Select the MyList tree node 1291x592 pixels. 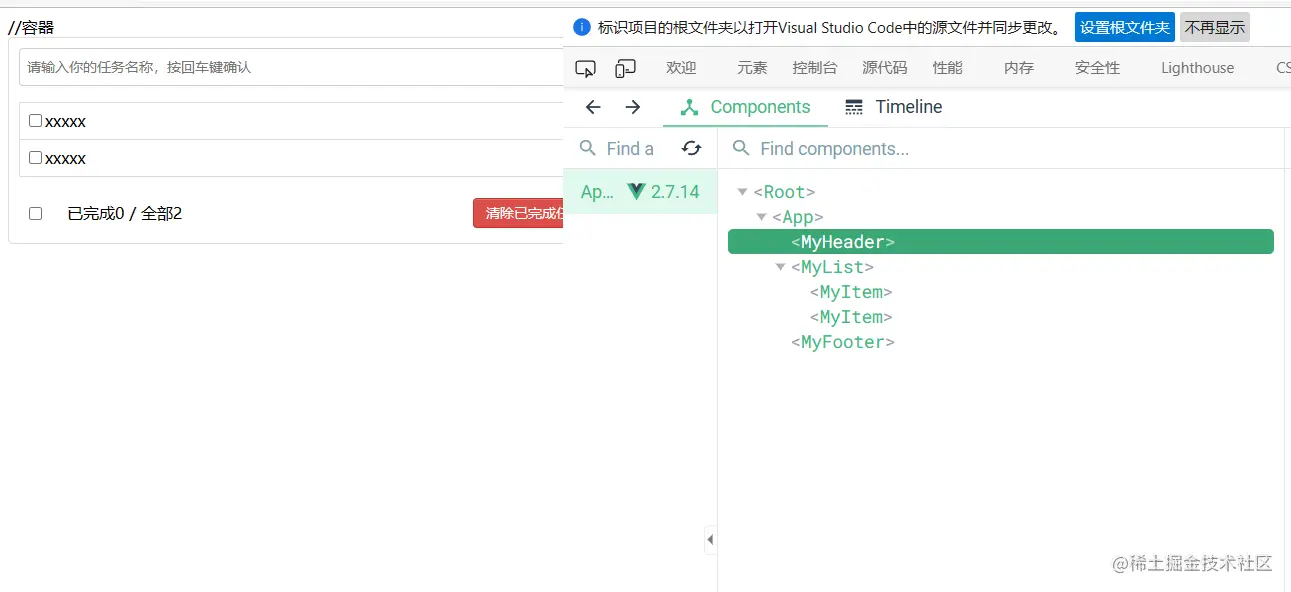832,267
